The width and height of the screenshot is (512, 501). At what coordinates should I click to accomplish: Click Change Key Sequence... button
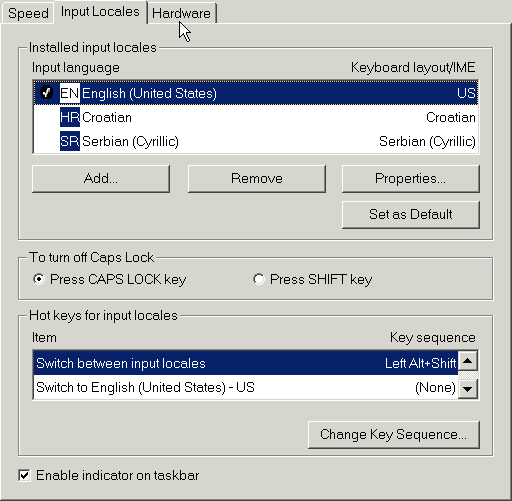coord(394,435)
